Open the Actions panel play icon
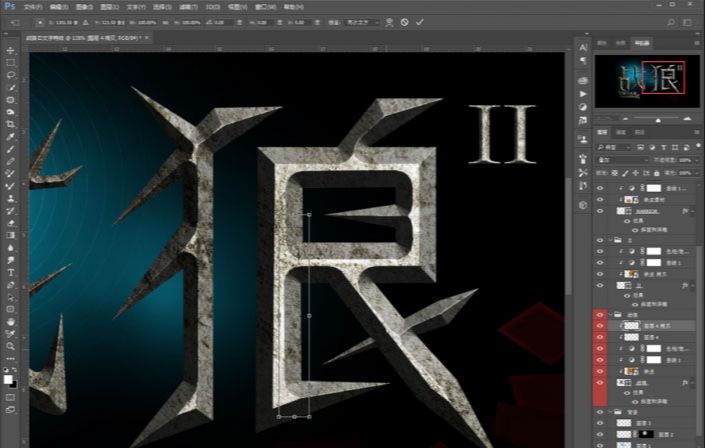The height and width of the screenshot is (448, 705). 583,94
